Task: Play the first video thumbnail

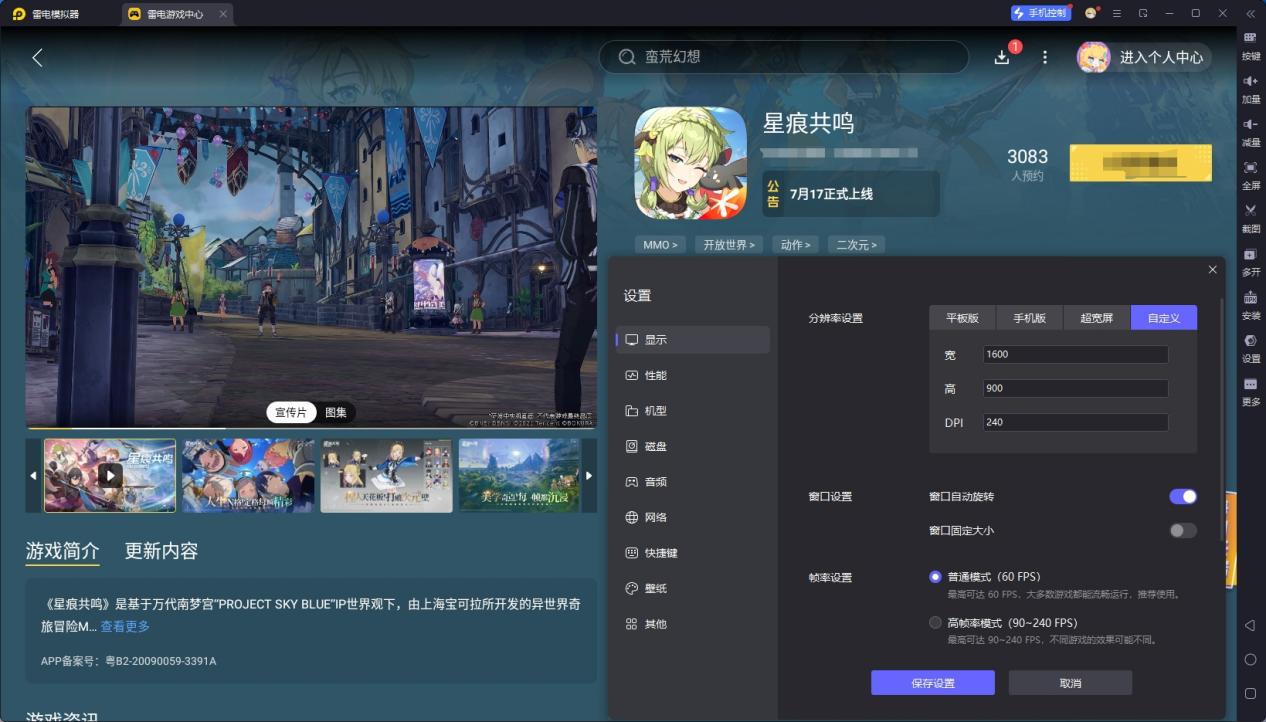Action: [x=110, y=475]
